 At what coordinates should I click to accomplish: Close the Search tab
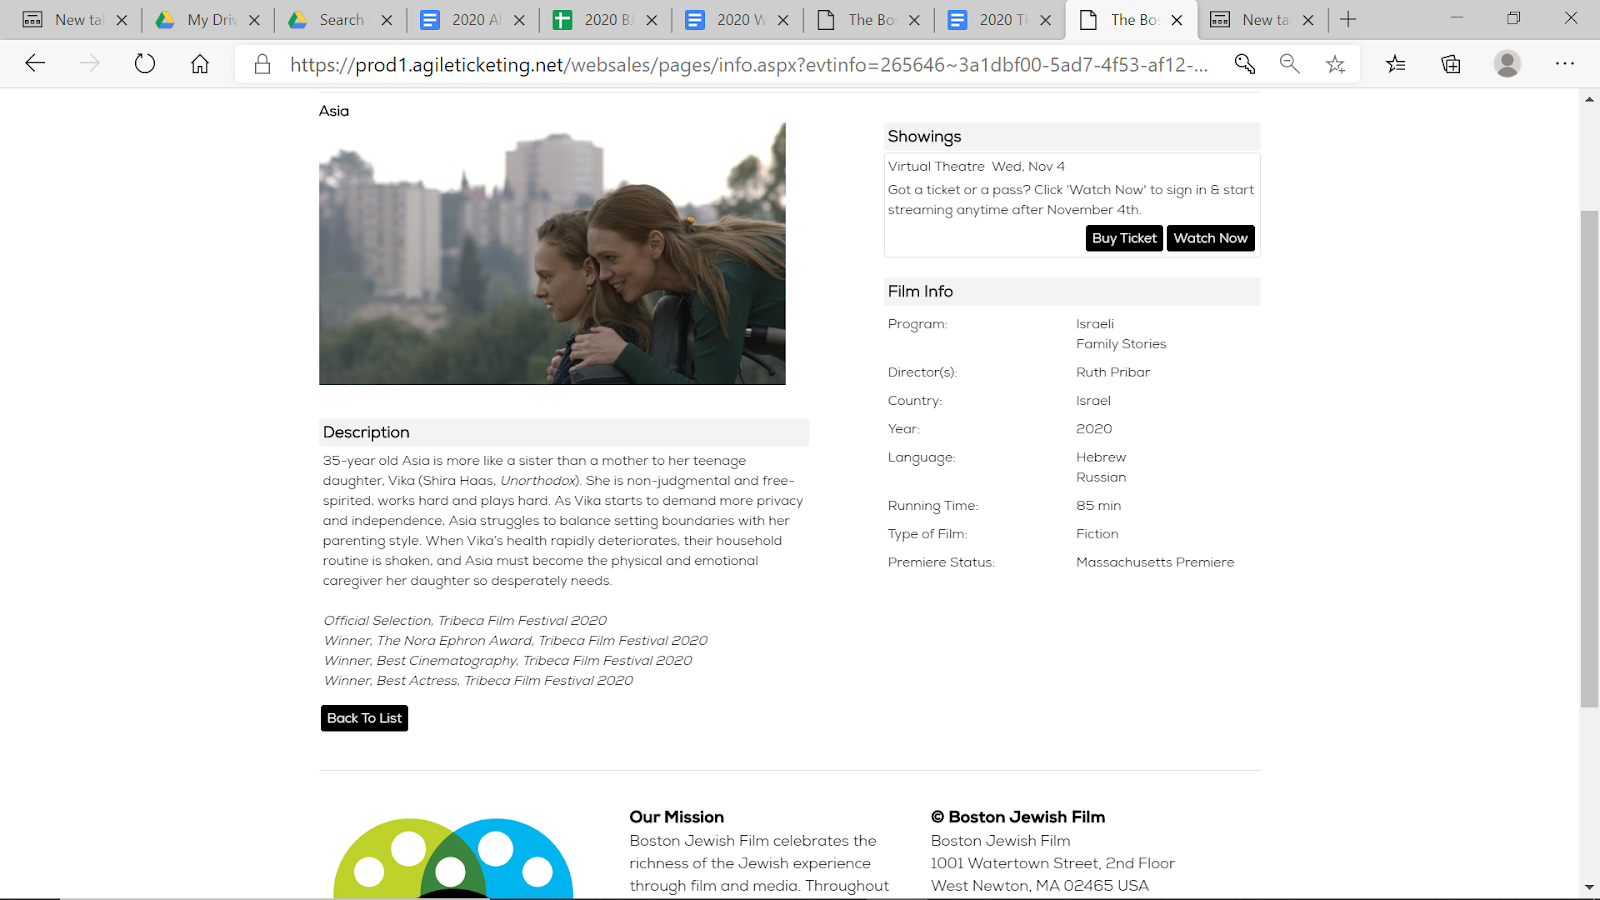pyautogui.click(x=387, y=20)
